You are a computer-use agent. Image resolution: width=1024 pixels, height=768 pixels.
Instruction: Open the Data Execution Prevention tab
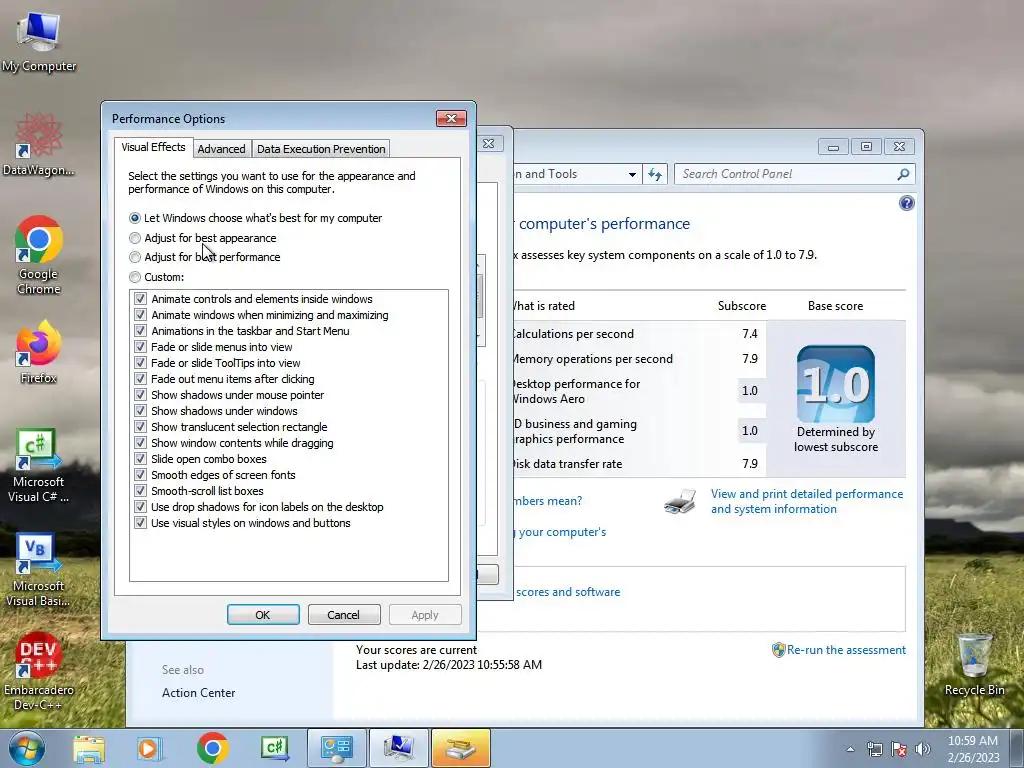click(x=321, y=149)
